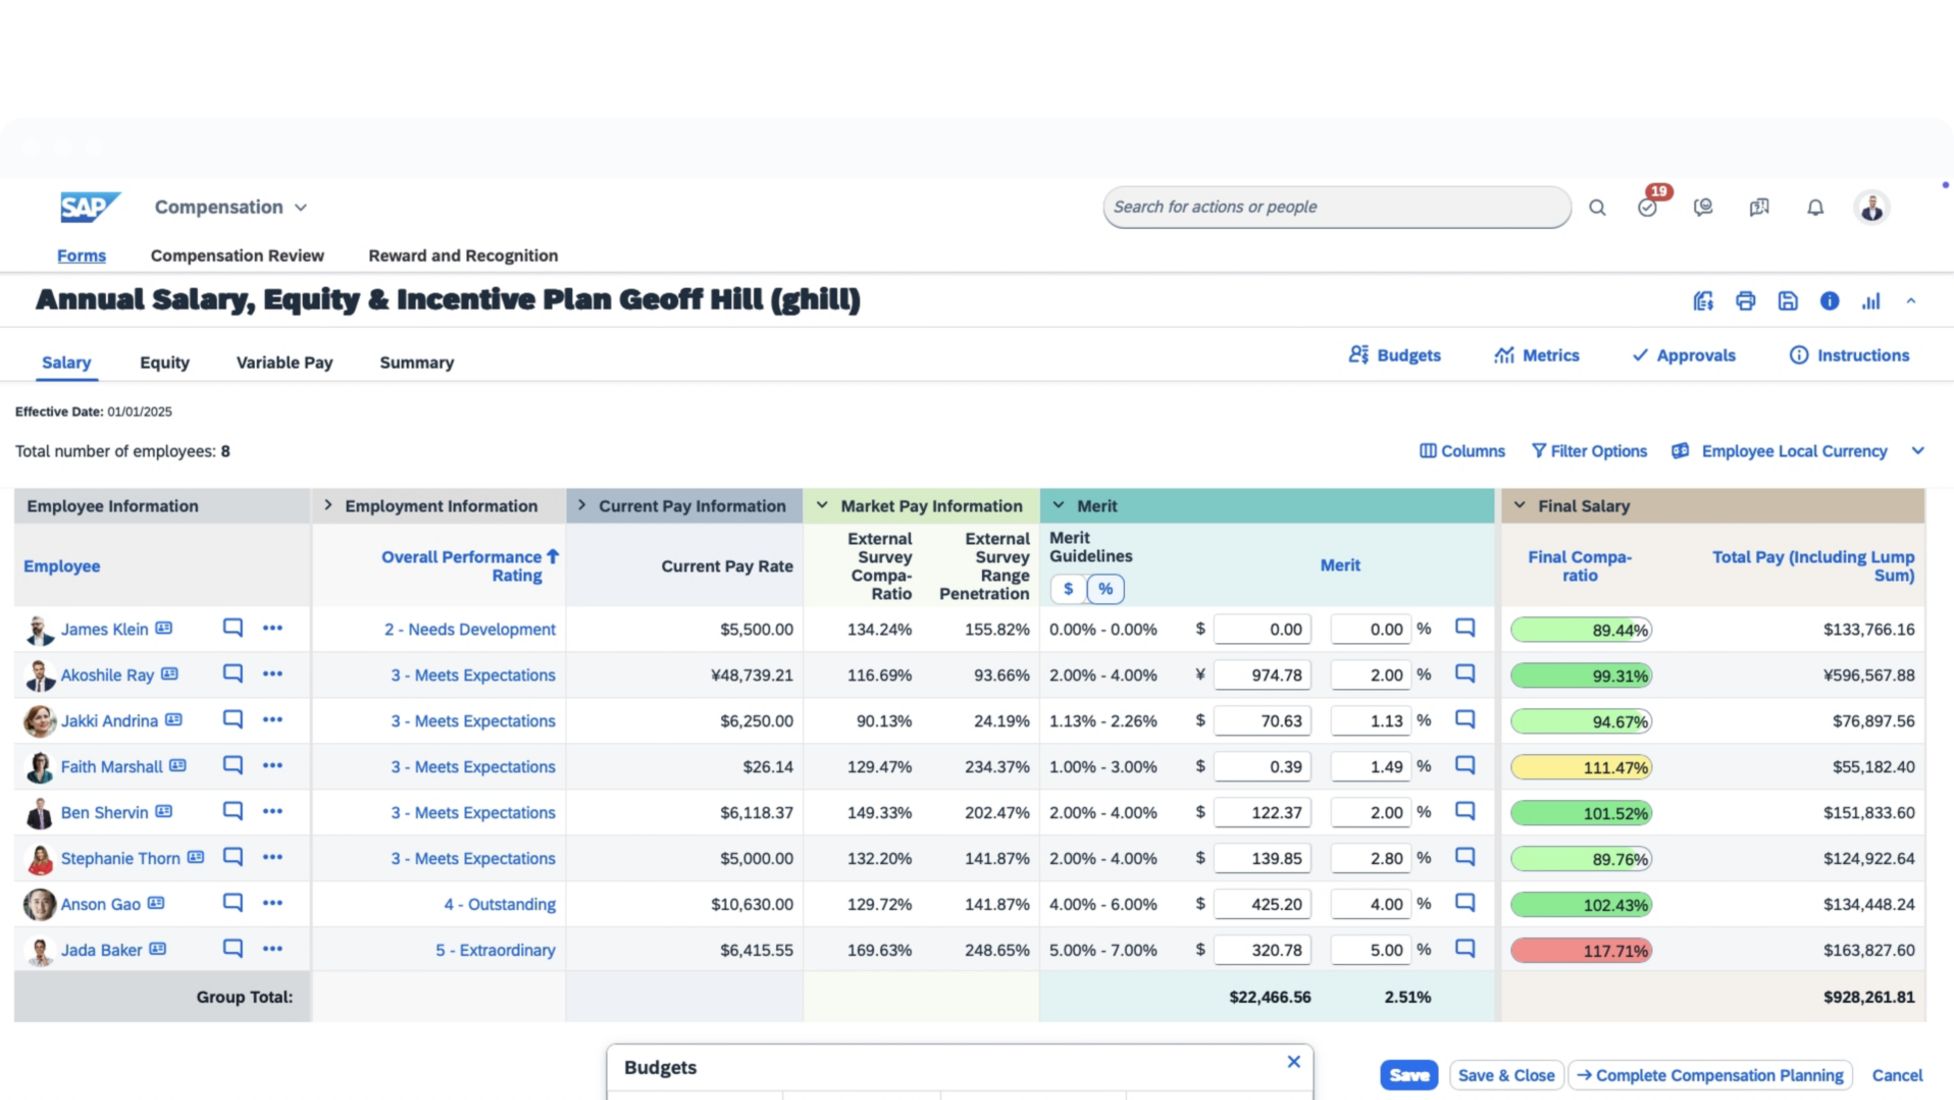
Task: Open the Employee Local Currency dropdown
Action: tap(1917, 451)
